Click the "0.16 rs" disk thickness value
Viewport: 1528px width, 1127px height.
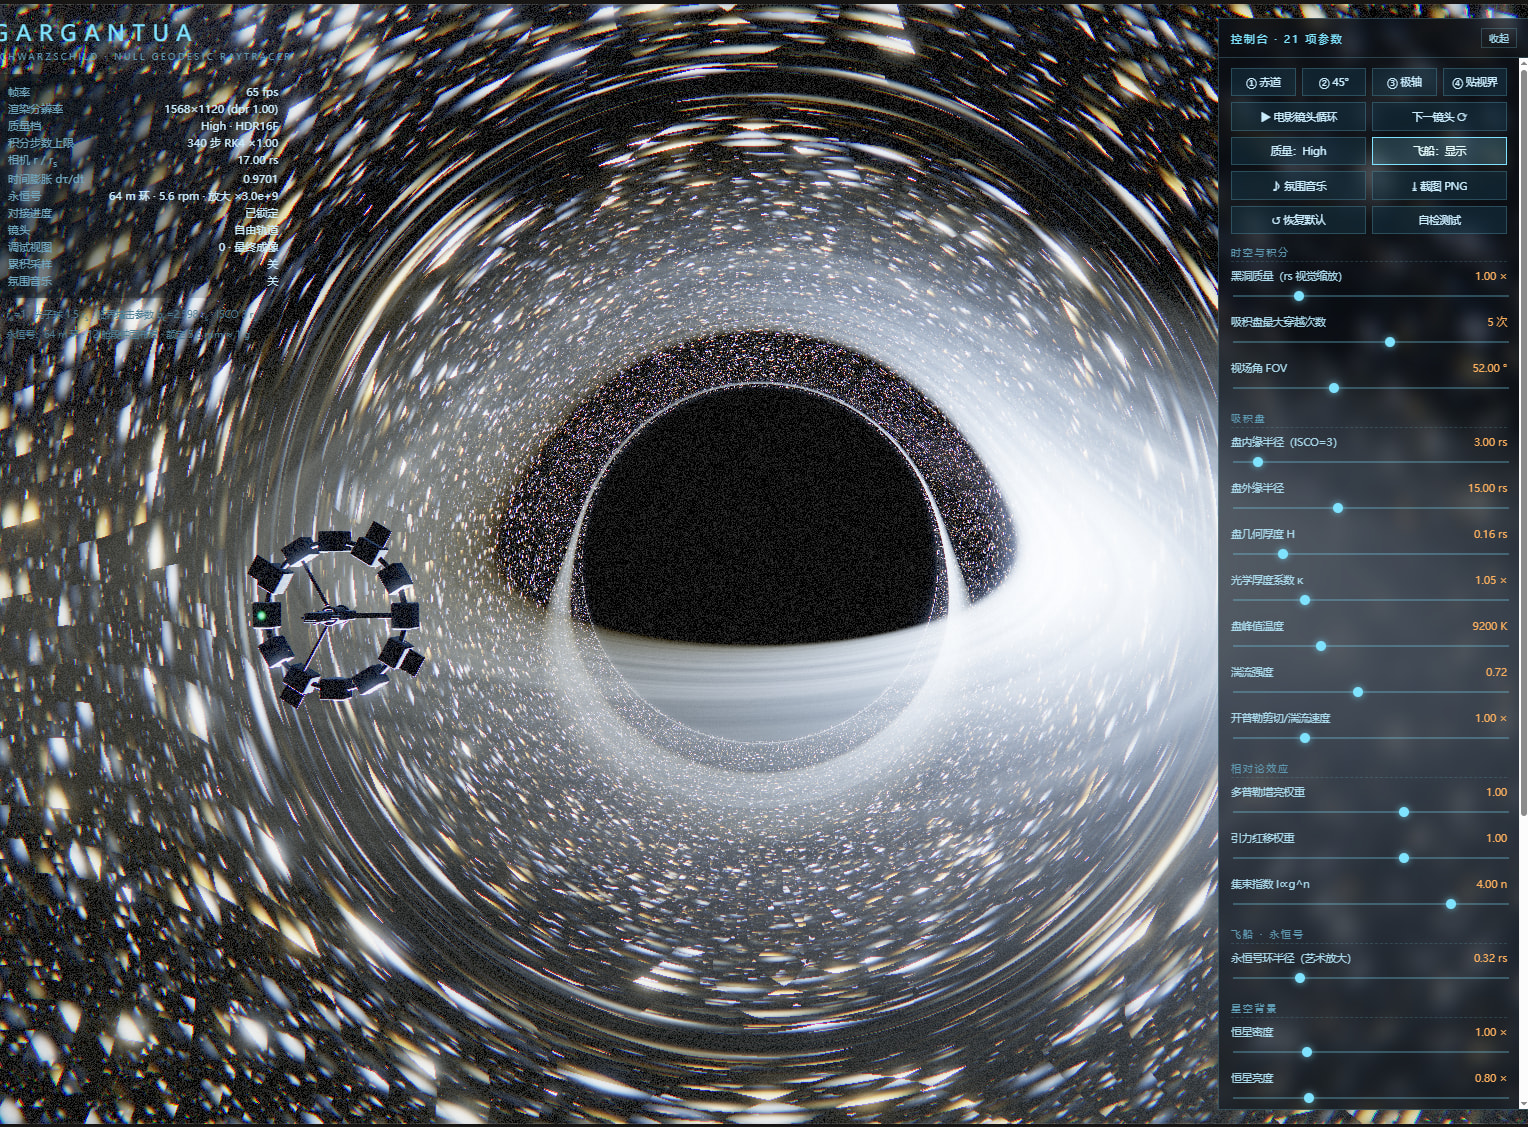pyautogui.click(x=1490, y=534)
